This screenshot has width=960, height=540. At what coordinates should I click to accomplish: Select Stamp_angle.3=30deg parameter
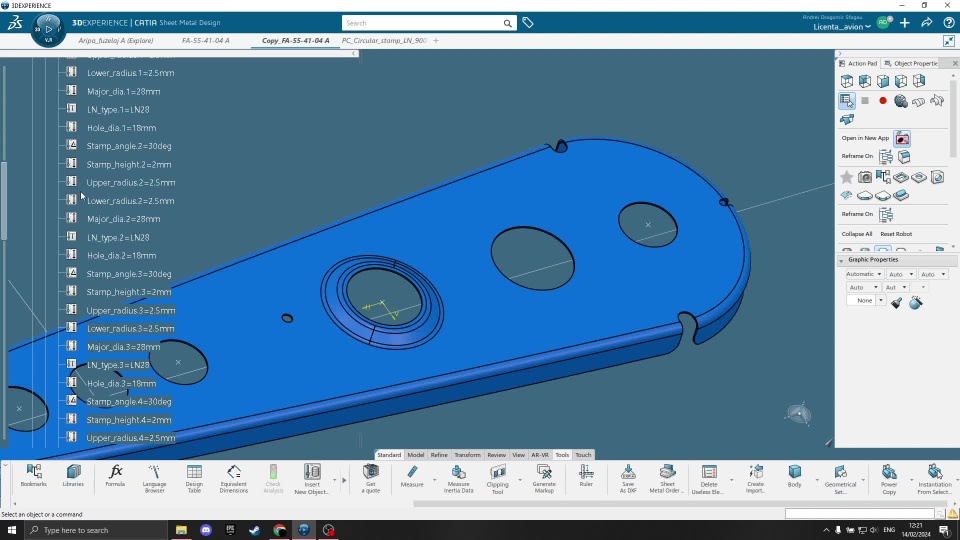[x=129, y=274]
